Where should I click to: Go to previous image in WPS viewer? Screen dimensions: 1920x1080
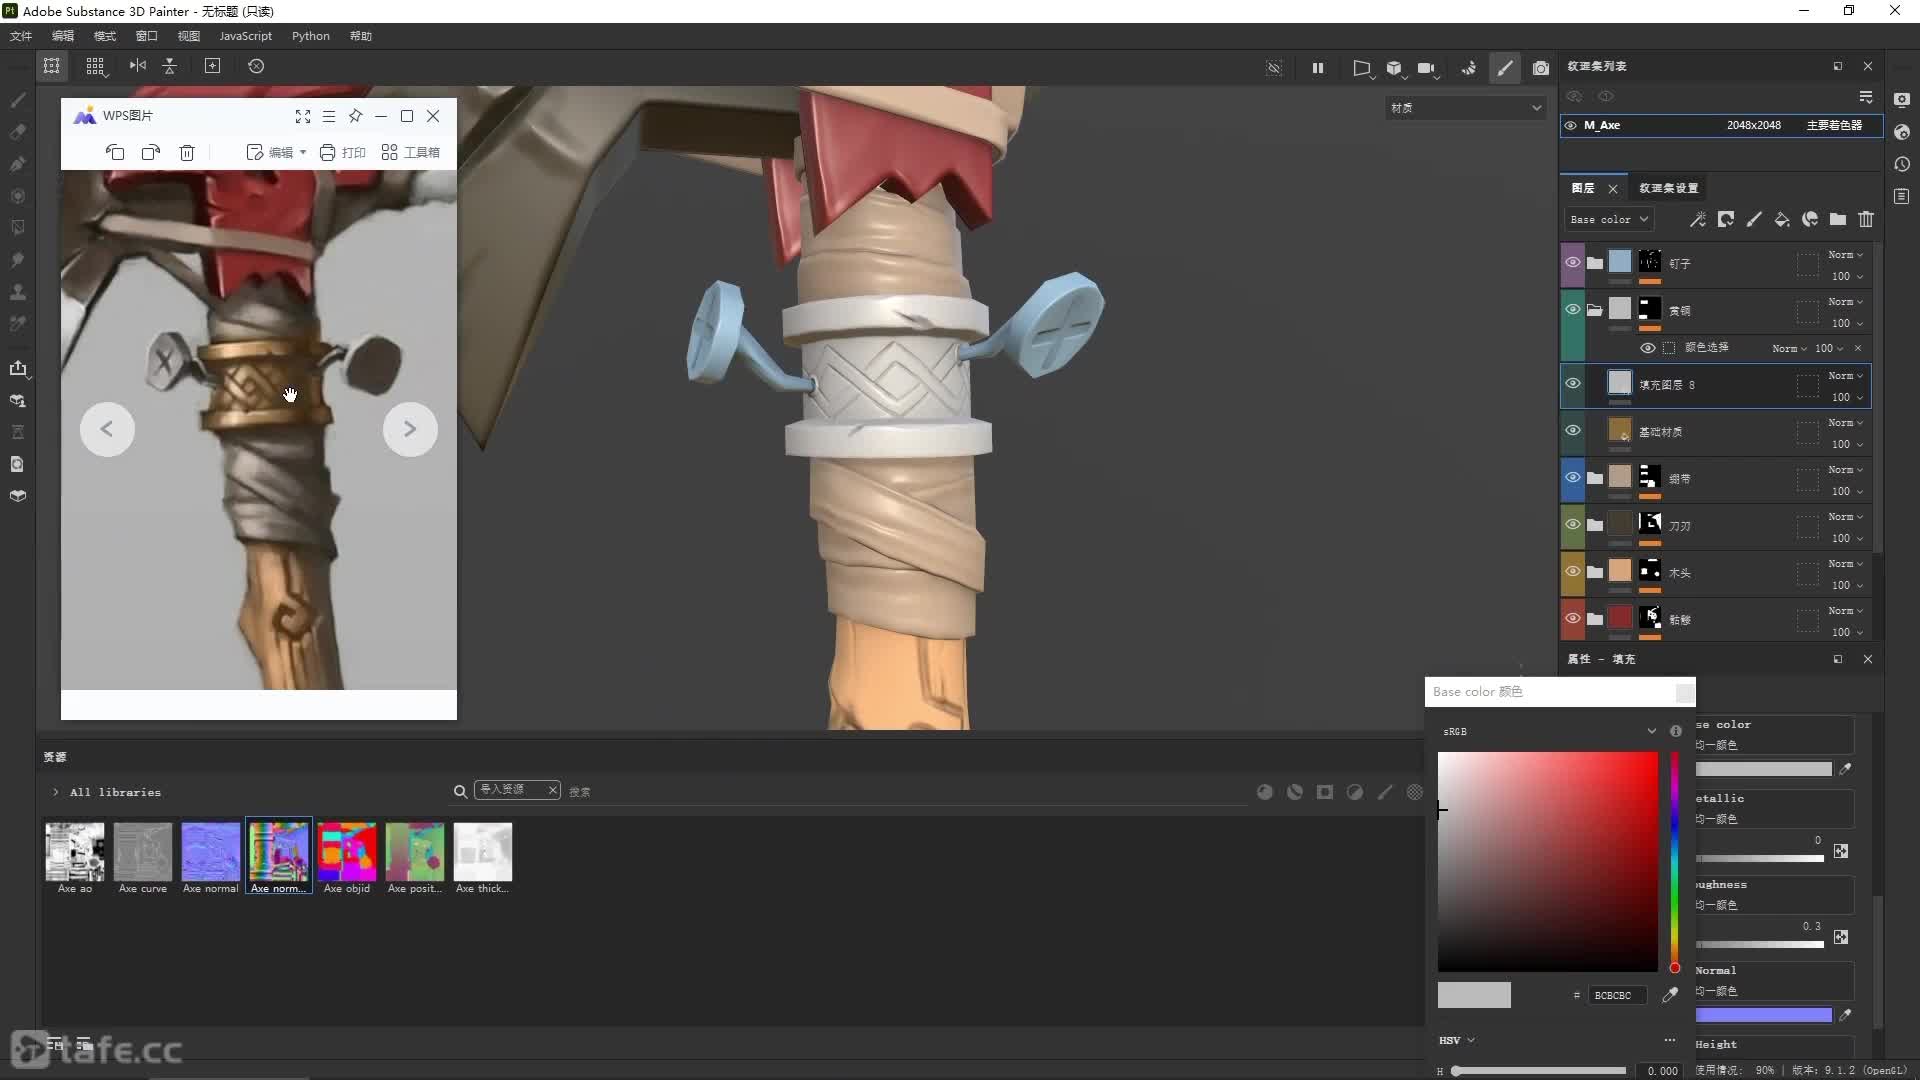(x=107, y=429)
